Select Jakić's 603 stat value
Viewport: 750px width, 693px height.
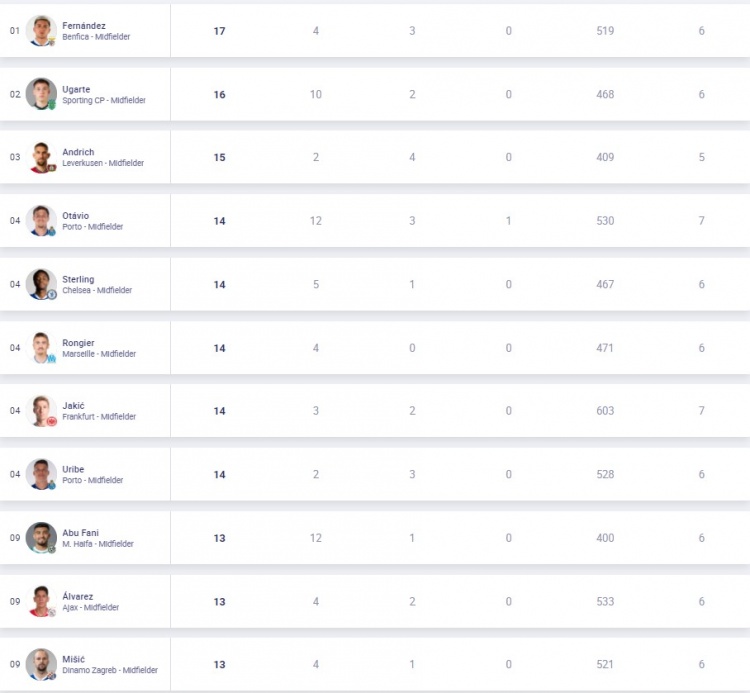[605, 411]
